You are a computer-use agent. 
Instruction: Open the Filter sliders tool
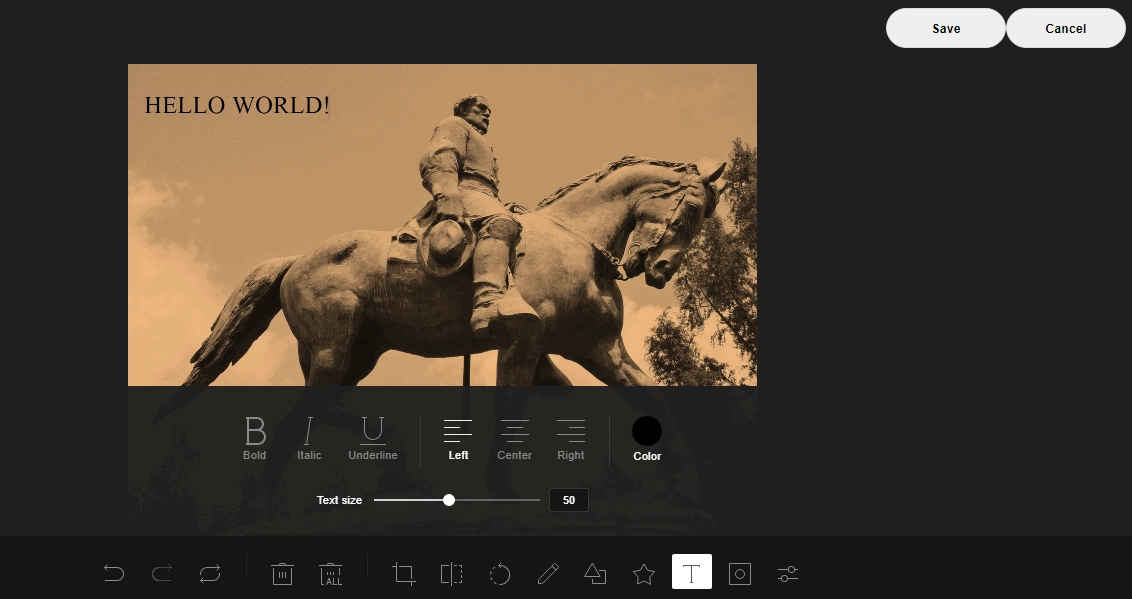(x=788, y=573)
